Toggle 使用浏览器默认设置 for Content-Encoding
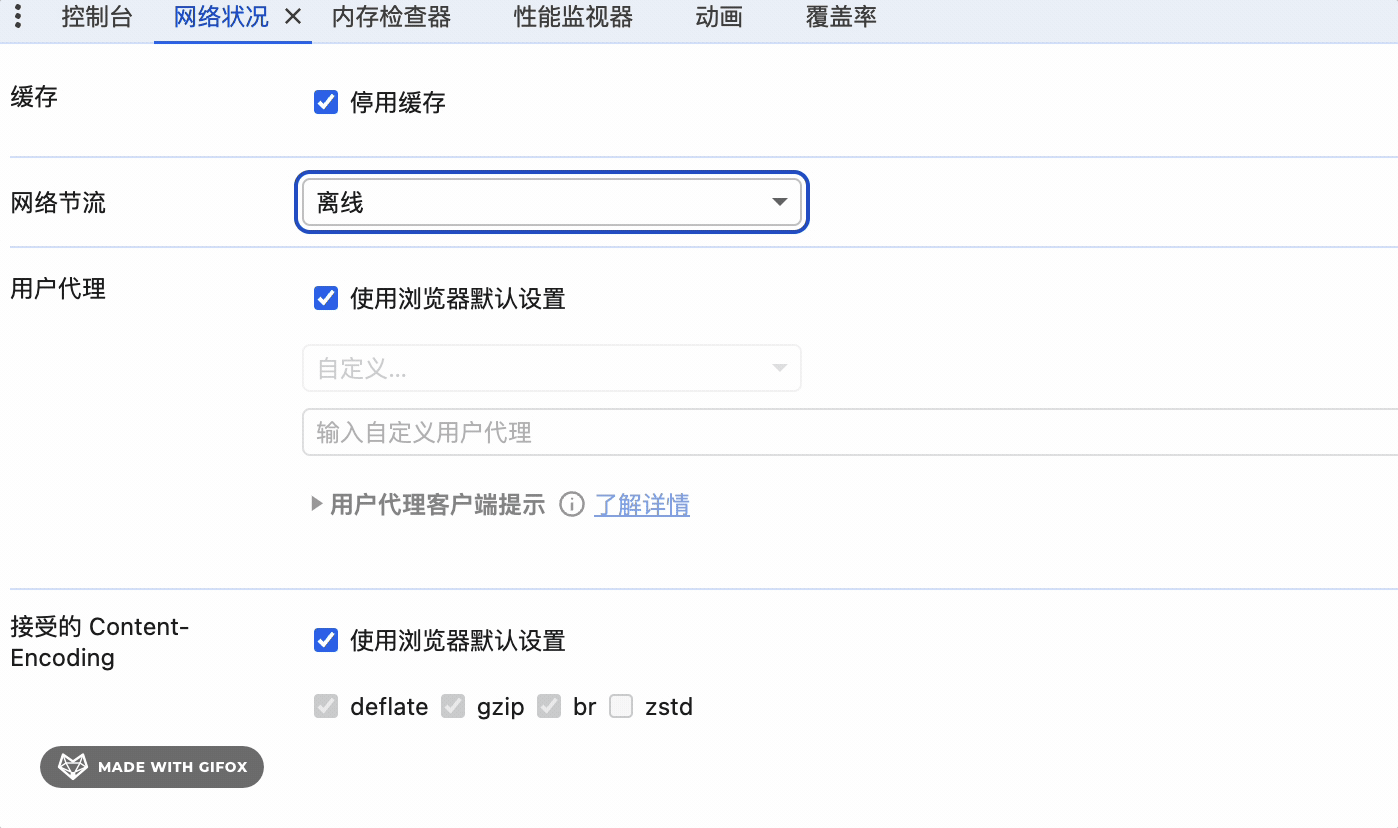This screenshot has width=1398, height=828. (x=326, y=640)
